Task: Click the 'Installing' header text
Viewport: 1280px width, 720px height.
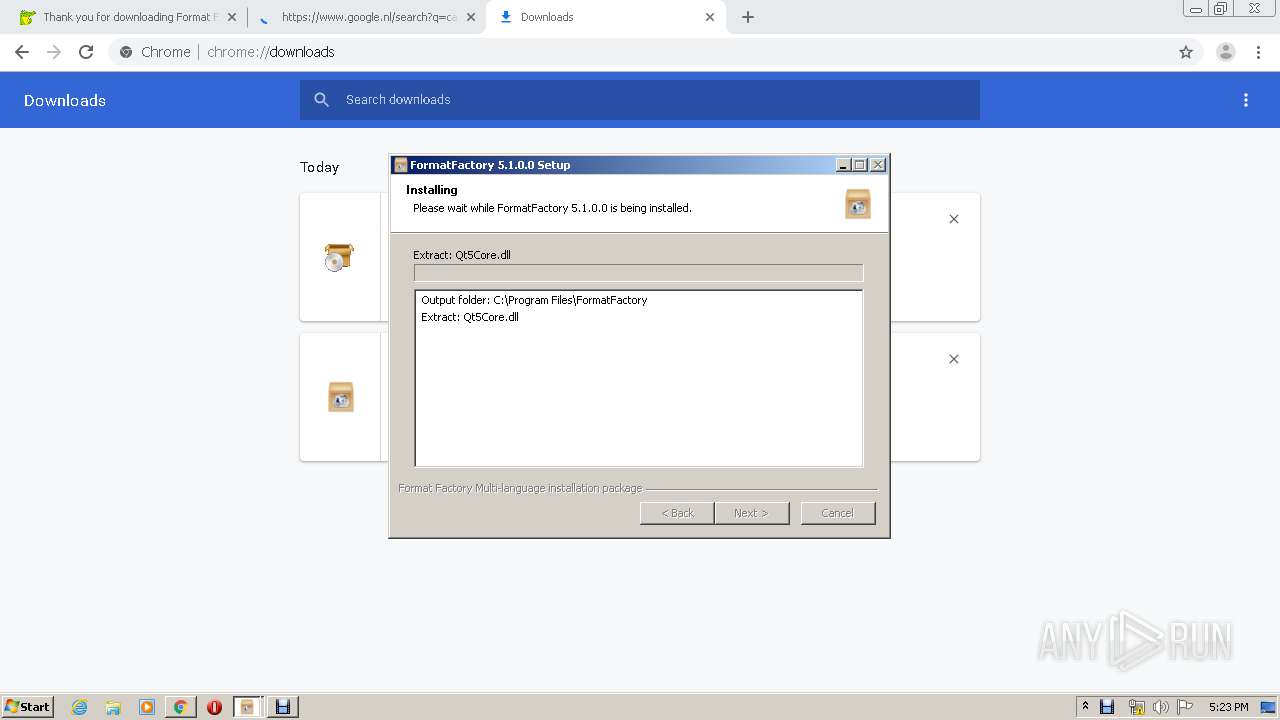Action: 432,190
